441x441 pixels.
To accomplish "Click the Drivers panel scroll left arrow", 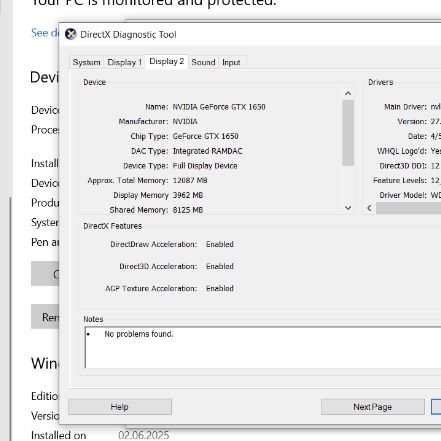I will tap(369, 208).
